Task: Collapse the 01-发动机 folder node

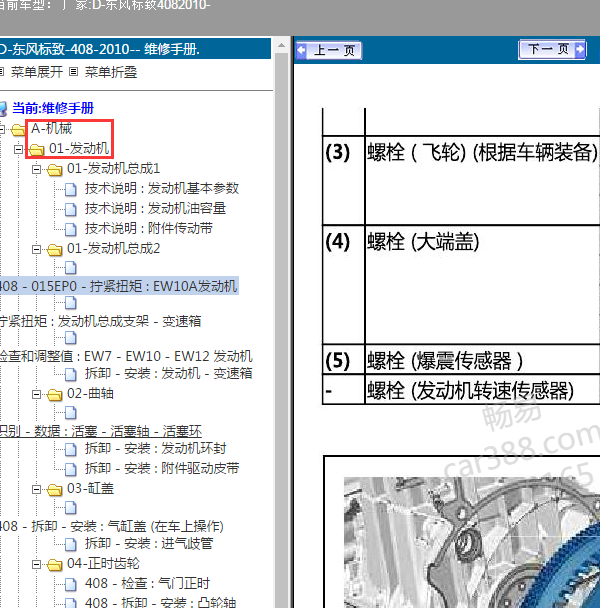Action: coord(18,149)
